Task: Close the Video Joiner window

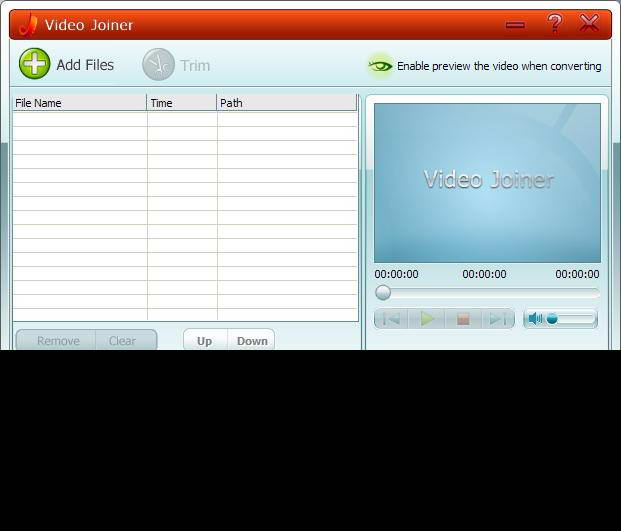Action: pos(589,23)
